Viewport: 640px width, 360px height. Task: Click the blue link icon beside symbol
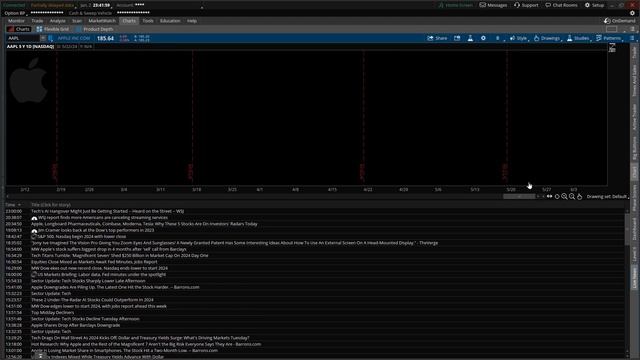pos(51,38)
